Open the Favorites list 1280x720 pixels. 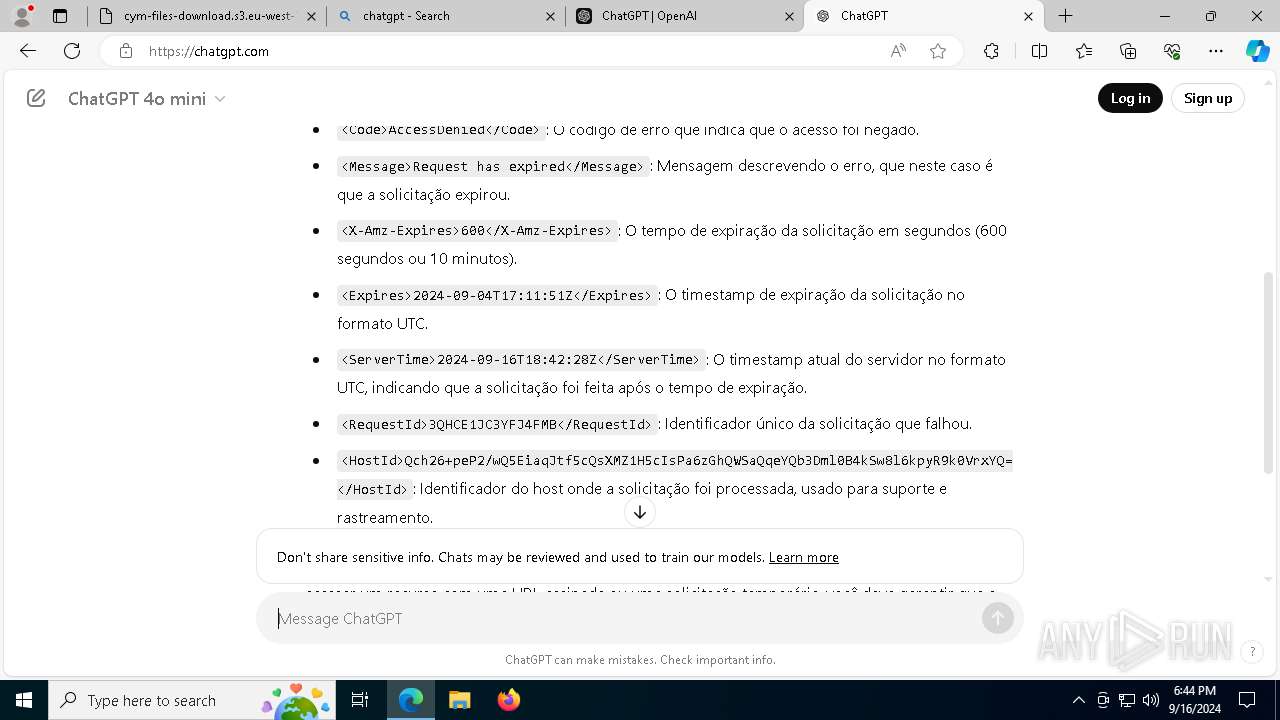tap(1084, 51)
